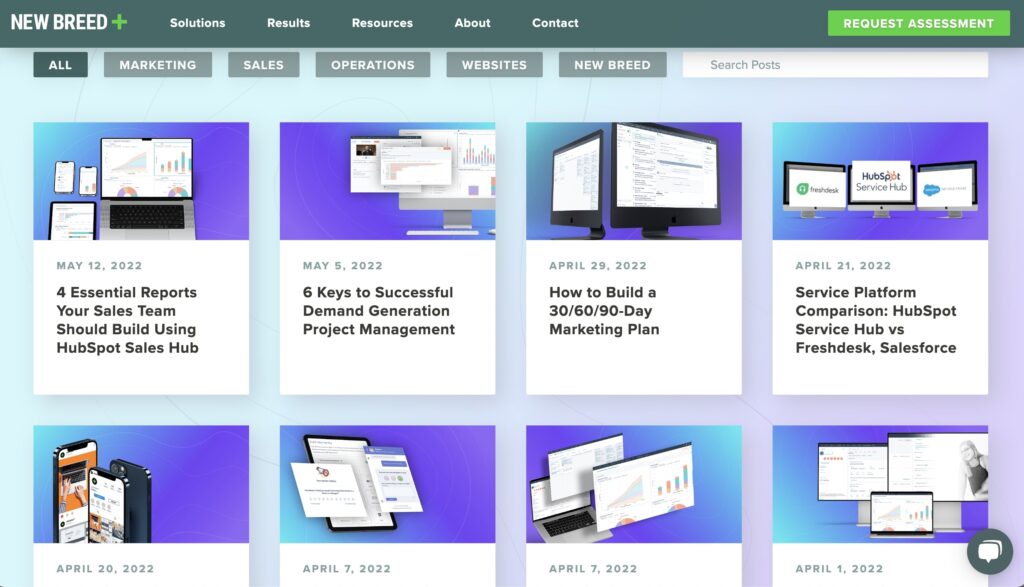Focus the Search Posts field
This screenshot has width=1024, height=587.
835,65
